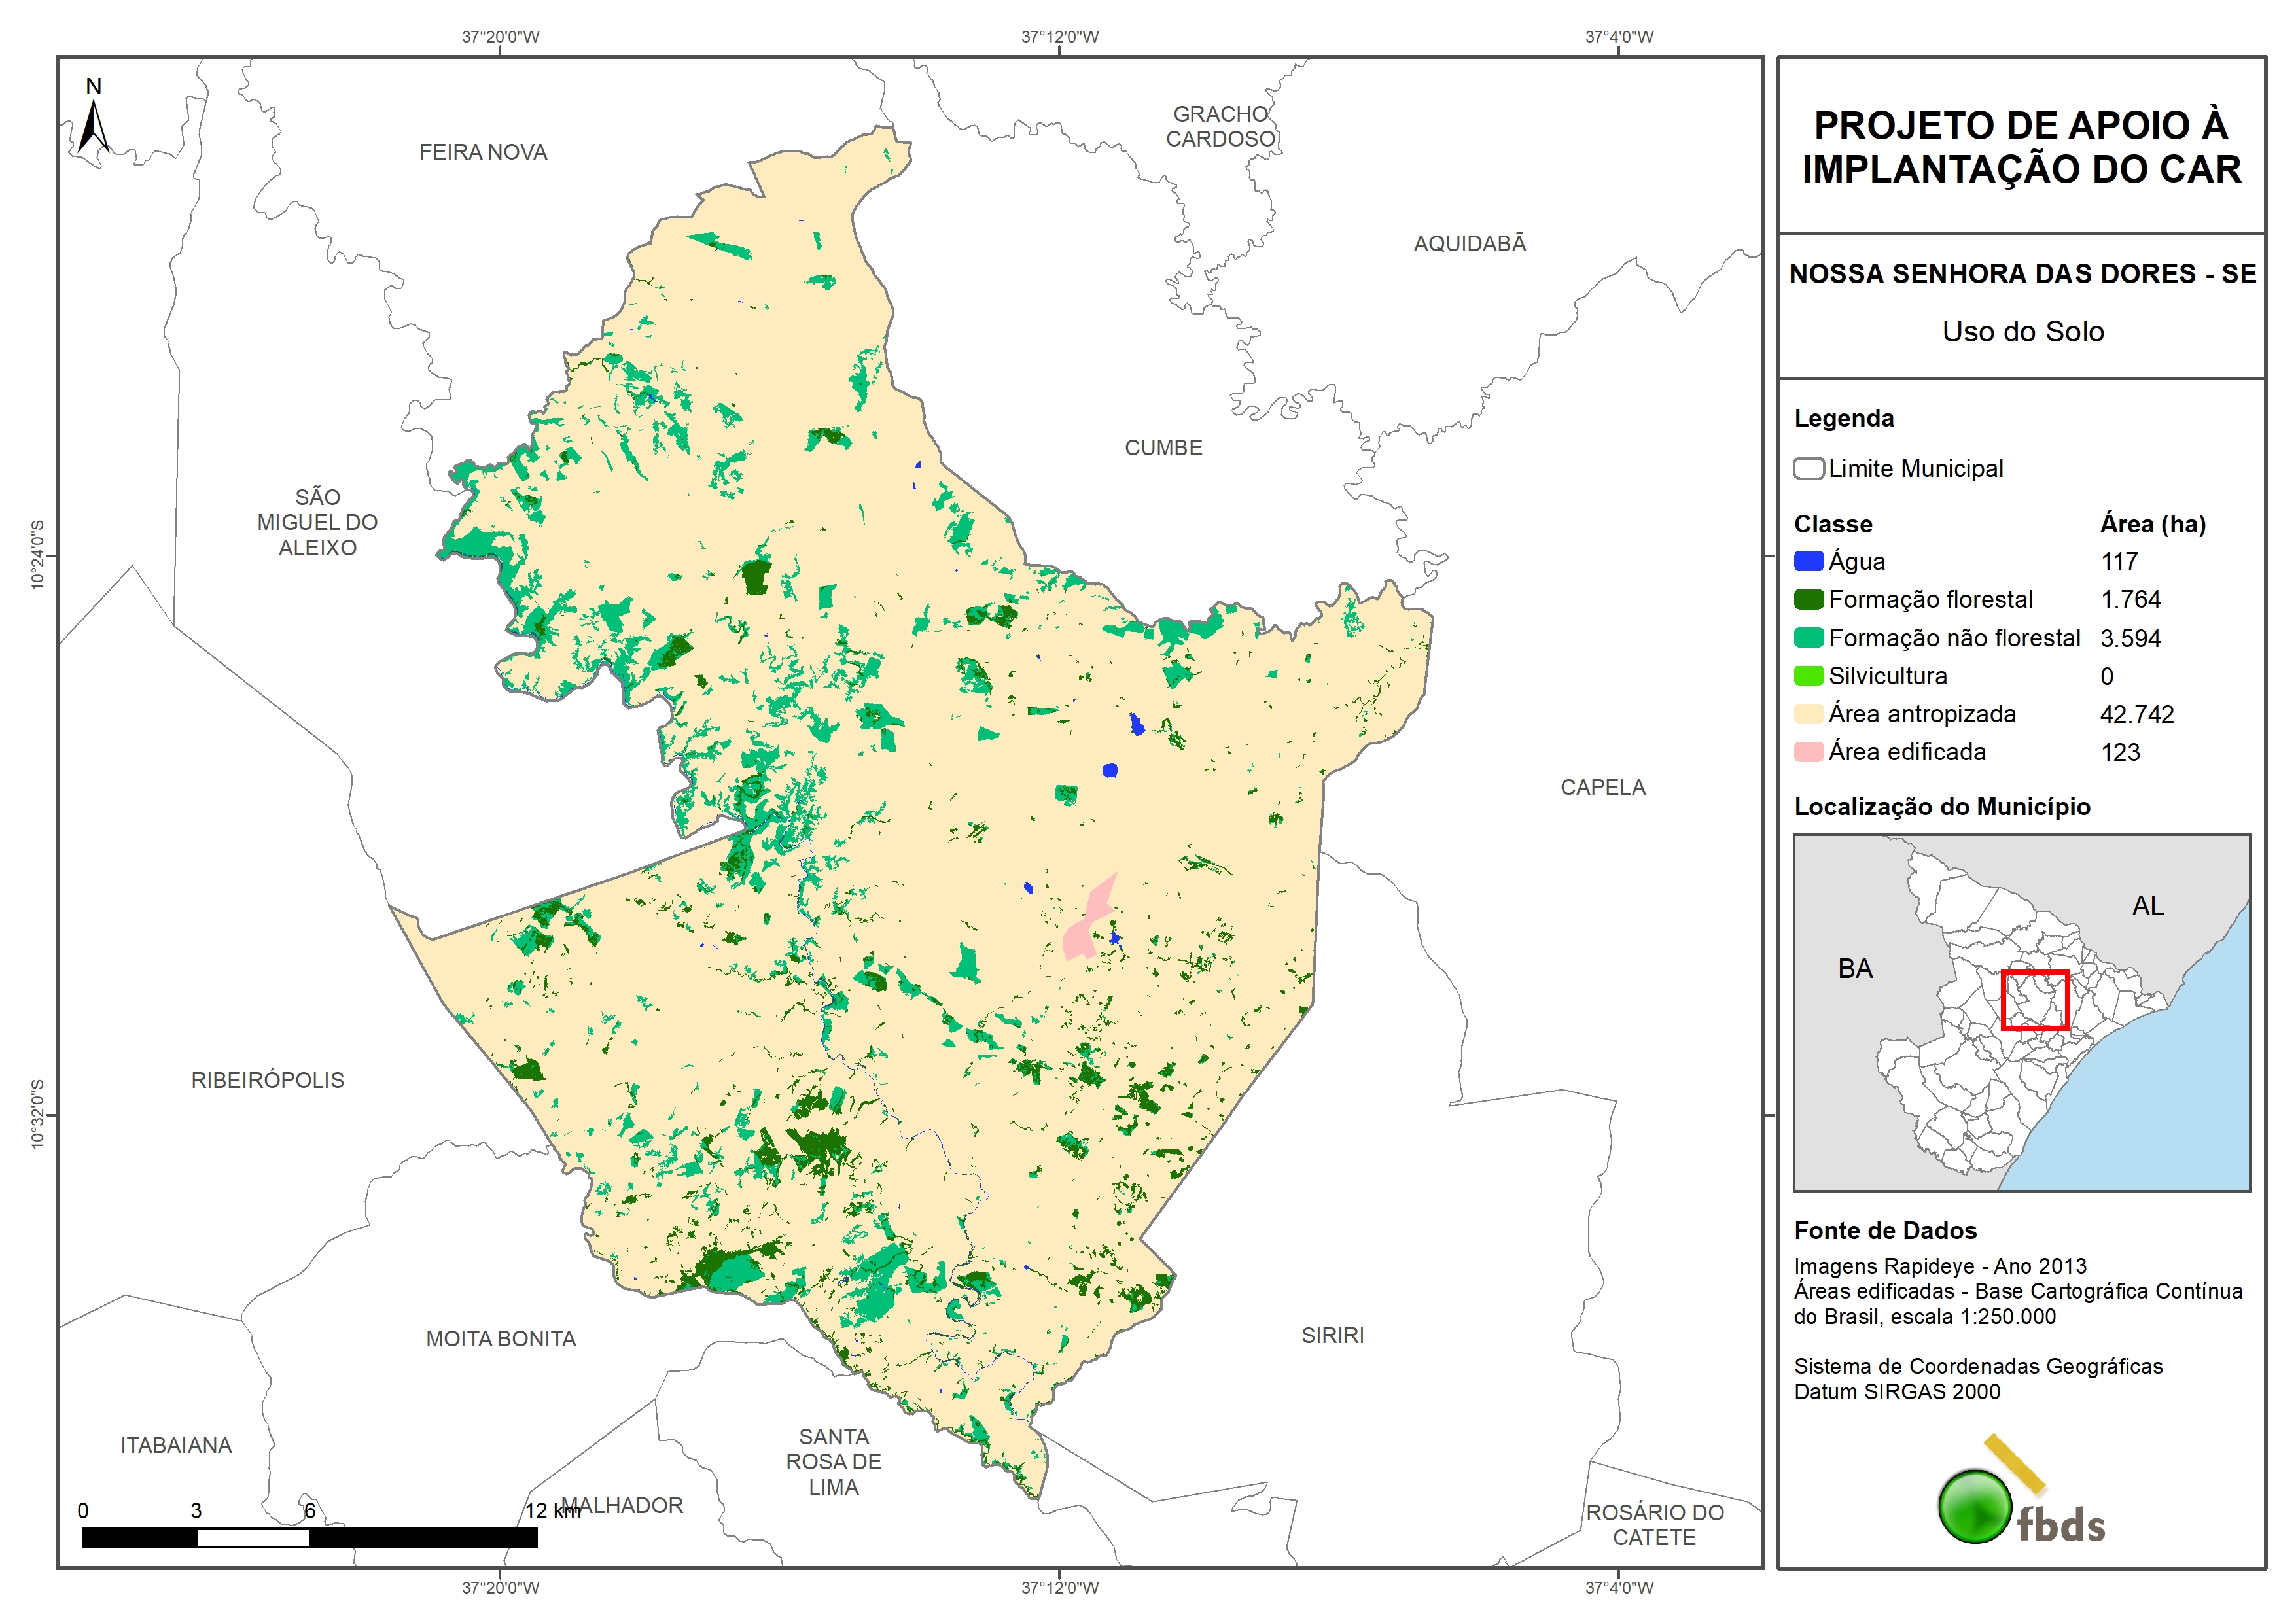Viewport: 2296px width, 1623px height.
Task: Click the Área edificada pink swatch
Action: point(1808,752)
